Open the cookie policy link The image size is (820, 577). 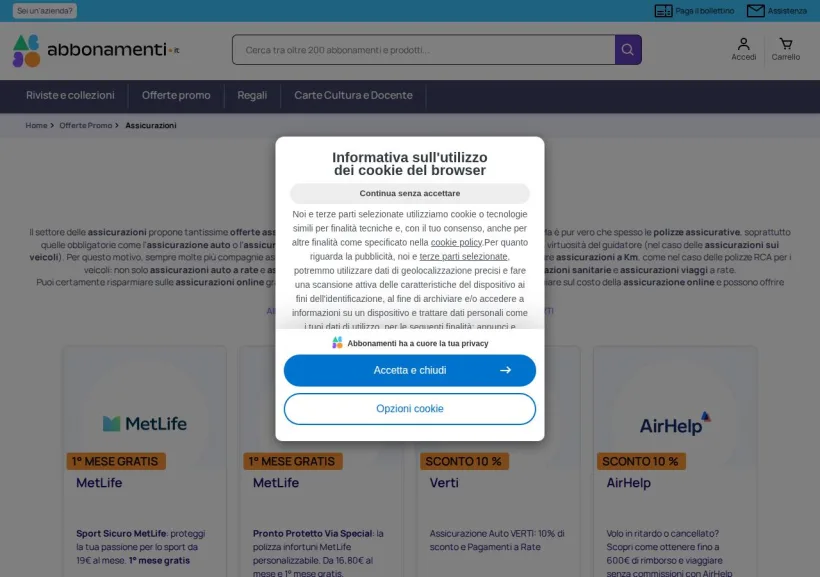point(456,242)
